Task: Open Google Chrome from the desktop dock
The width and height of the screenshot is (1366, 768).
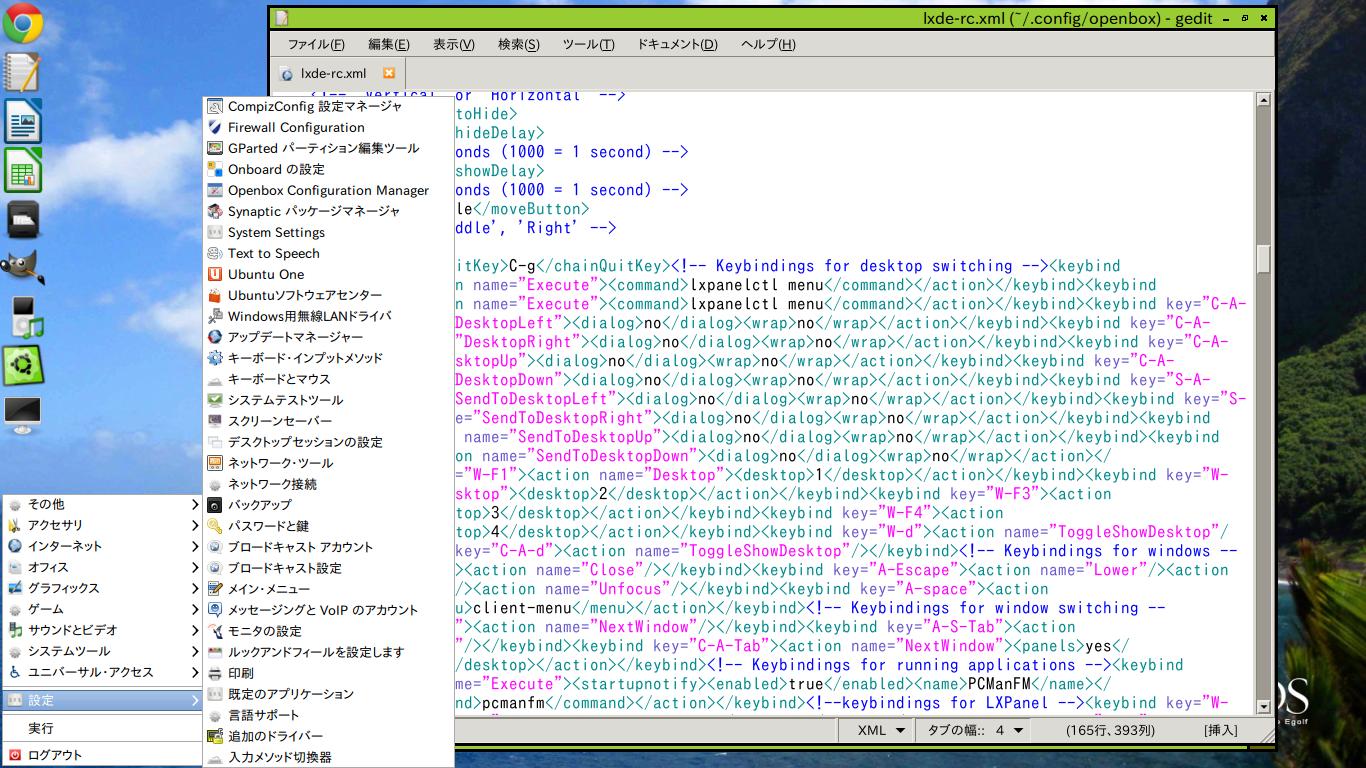Action: (x=22, y=24)
